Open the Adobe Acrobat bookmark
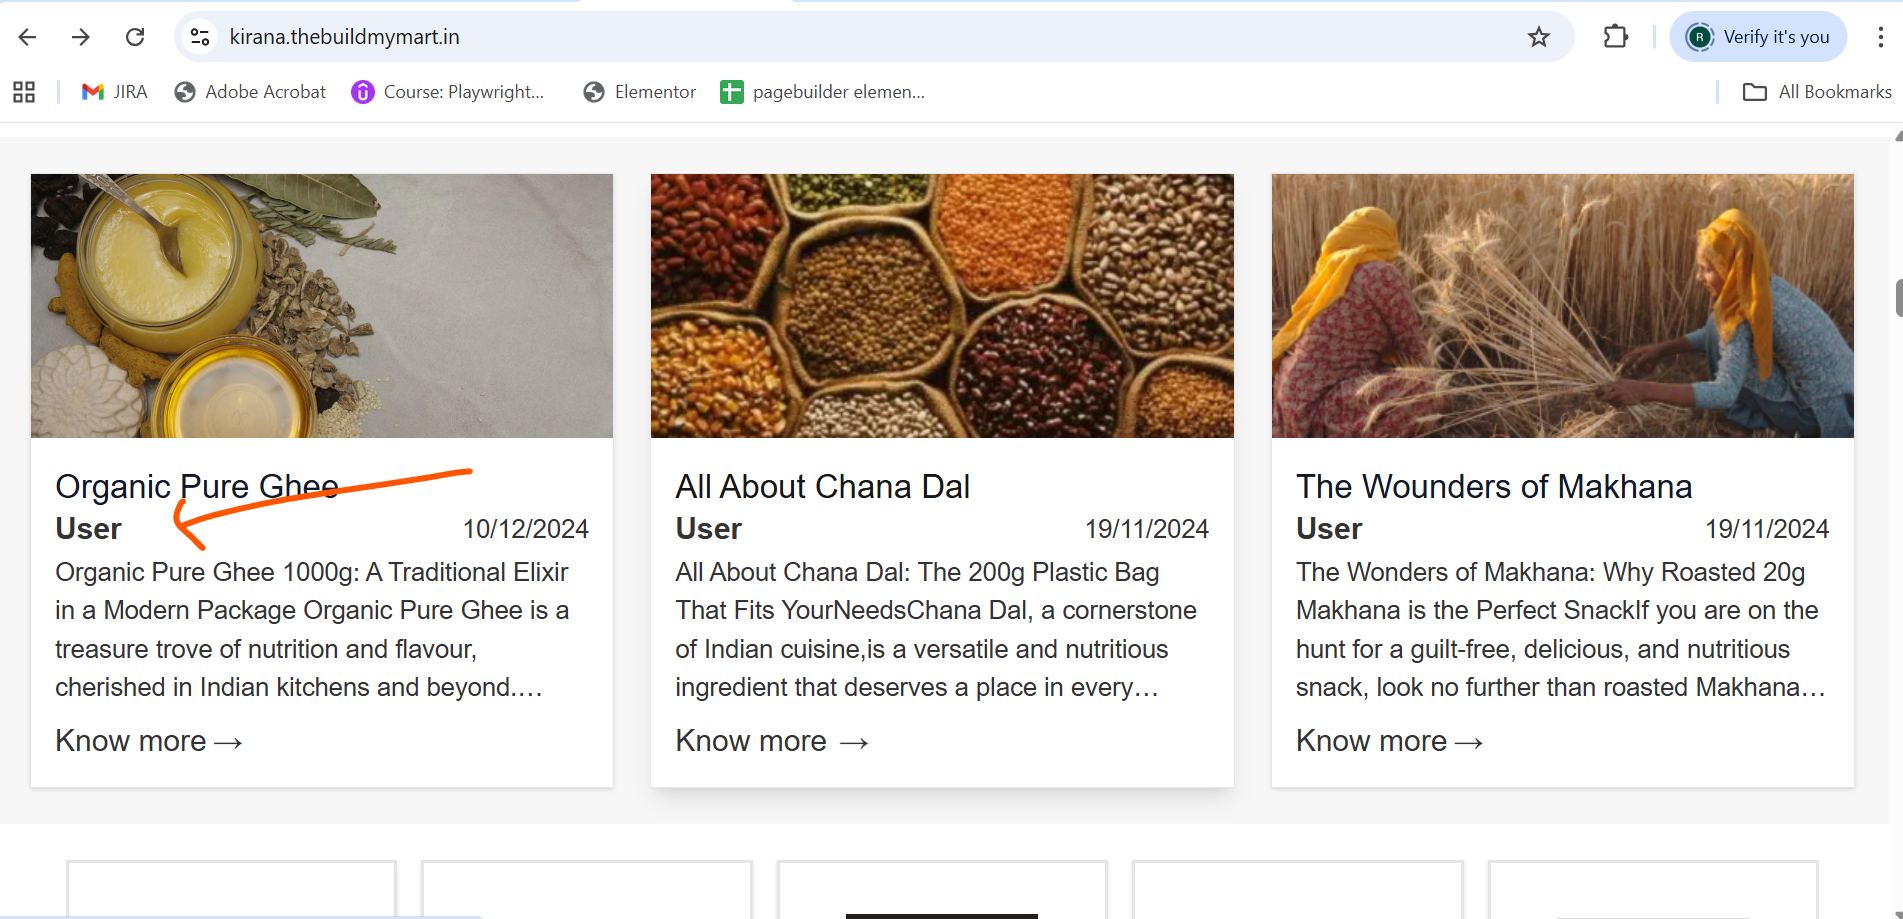This screenshot has height=919, width=1903. click(x=250, y=92)
